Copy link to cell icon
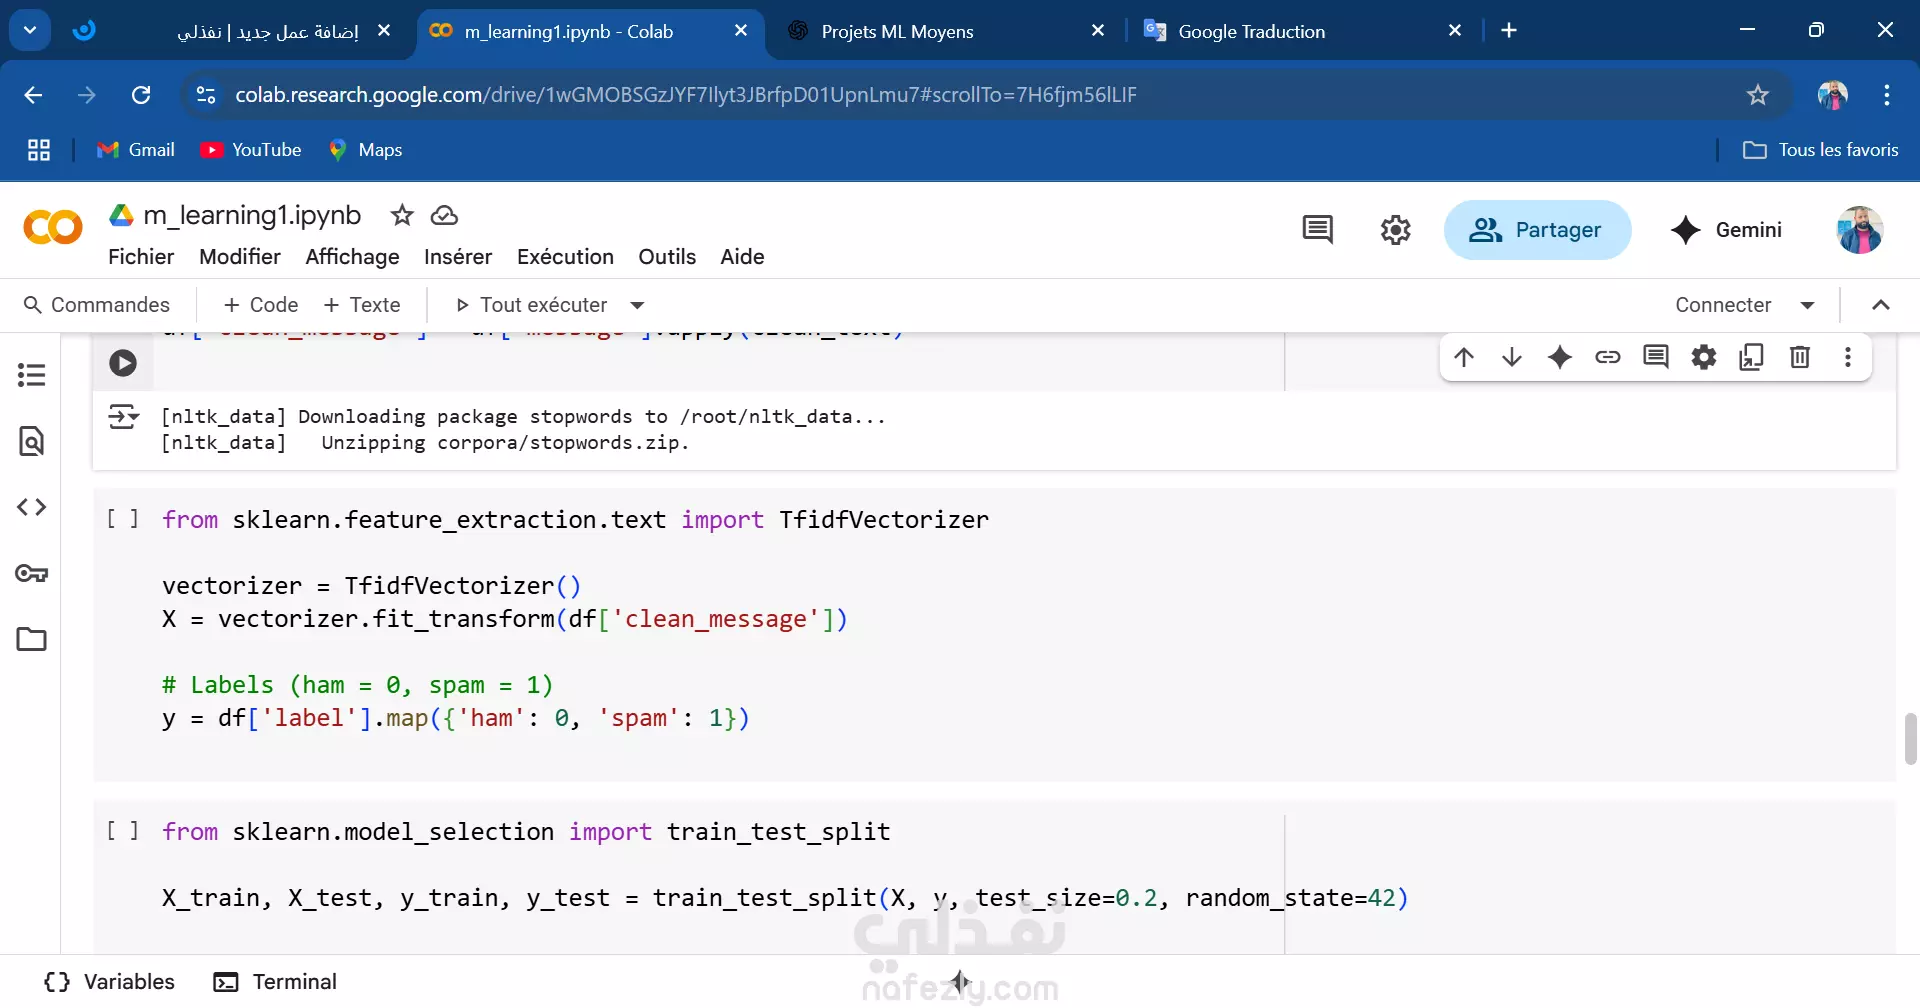1920x1008 pixels. (x=1608, y=357)
